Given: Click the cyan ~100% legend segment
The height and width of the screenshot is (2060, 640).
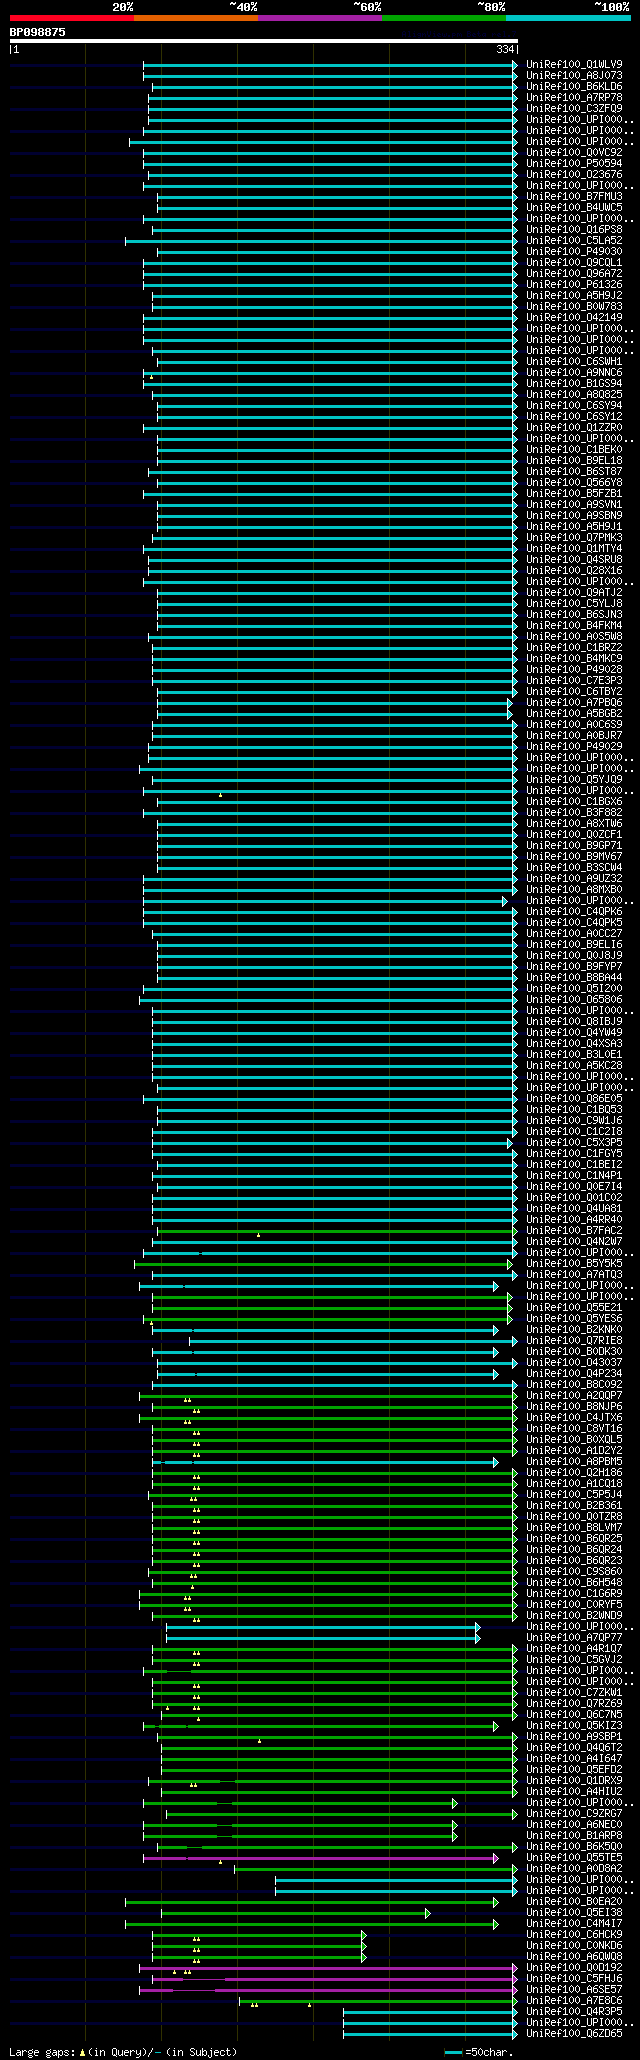Looking at the screenshot, I should (x=568, y=18).
